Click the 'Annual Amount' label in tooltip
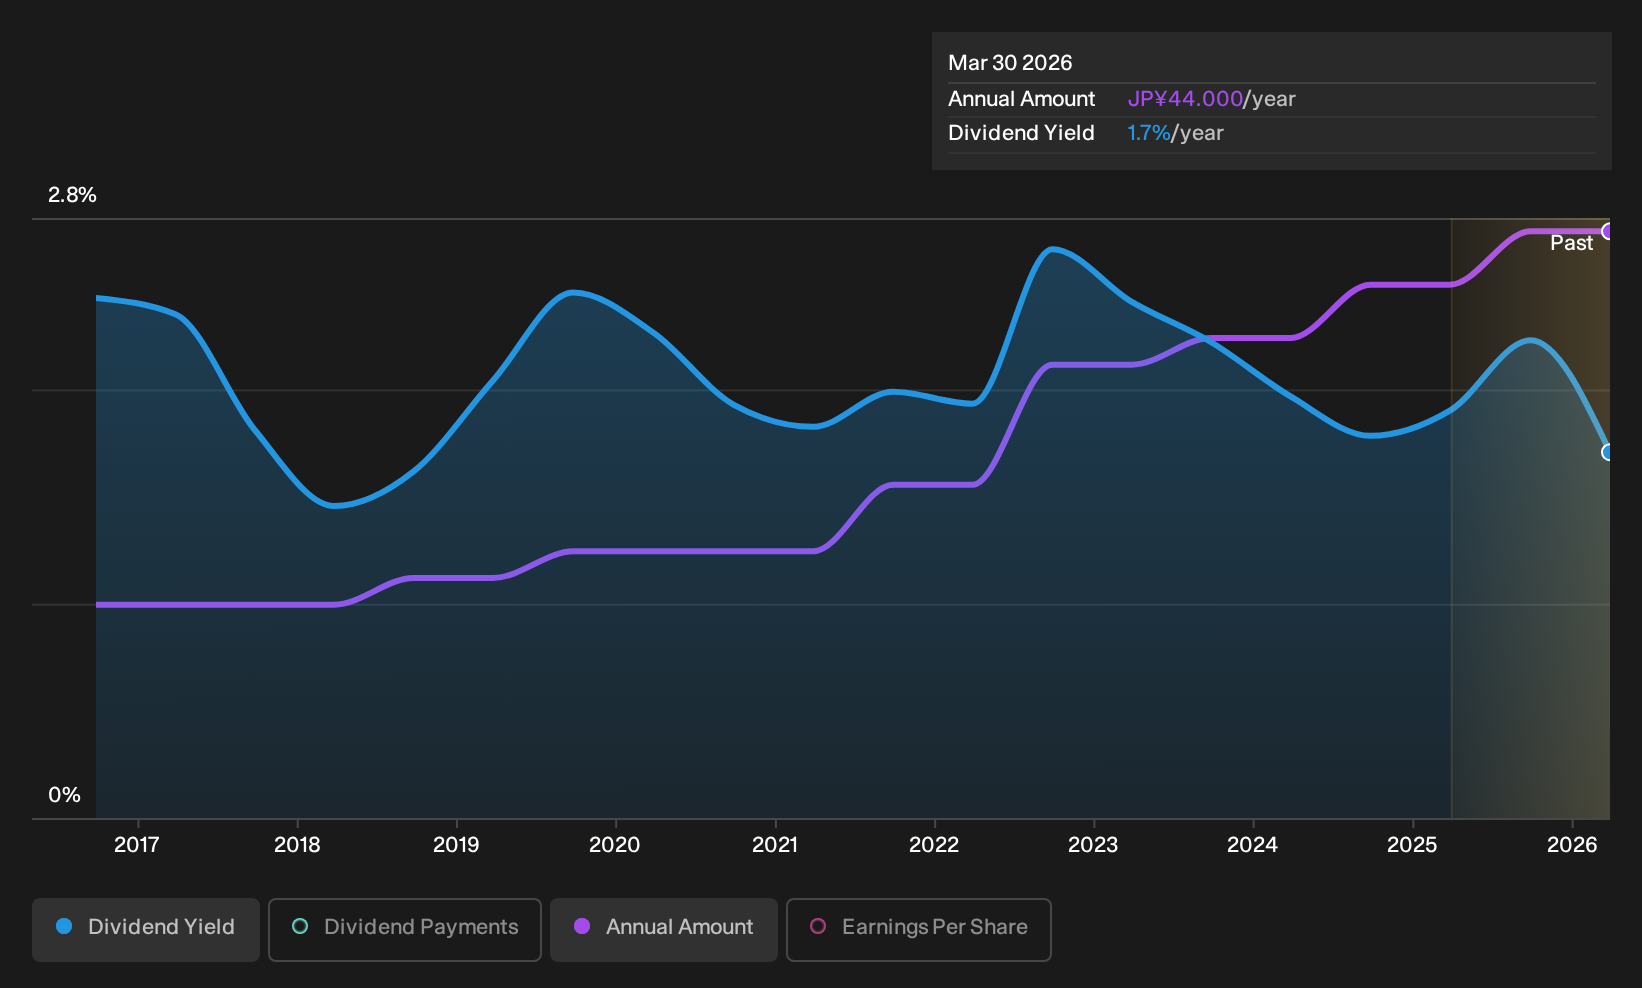The width and height of the screenshot is (1642, 988). [1021, 99]
